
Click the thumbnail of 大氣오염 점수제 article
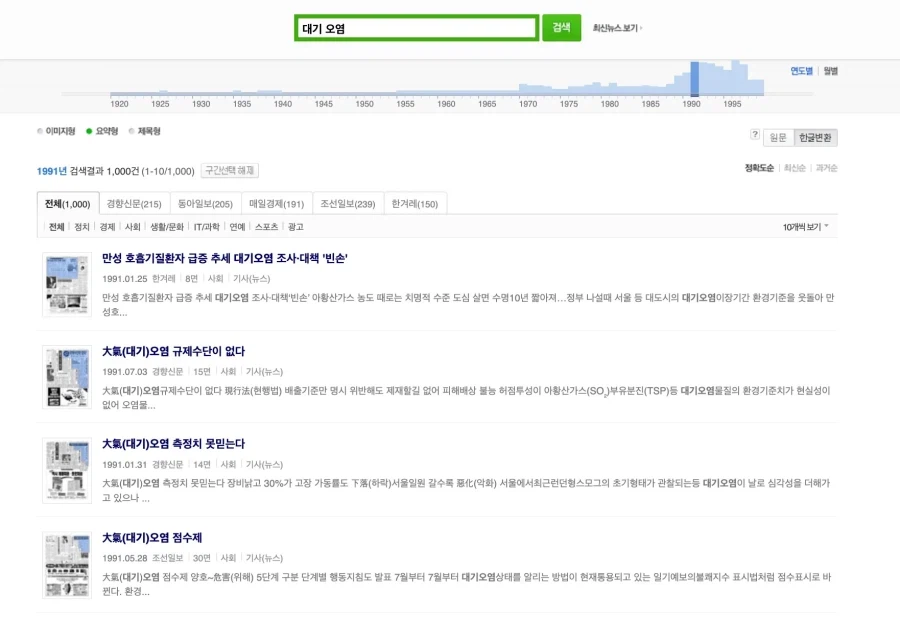66,563
